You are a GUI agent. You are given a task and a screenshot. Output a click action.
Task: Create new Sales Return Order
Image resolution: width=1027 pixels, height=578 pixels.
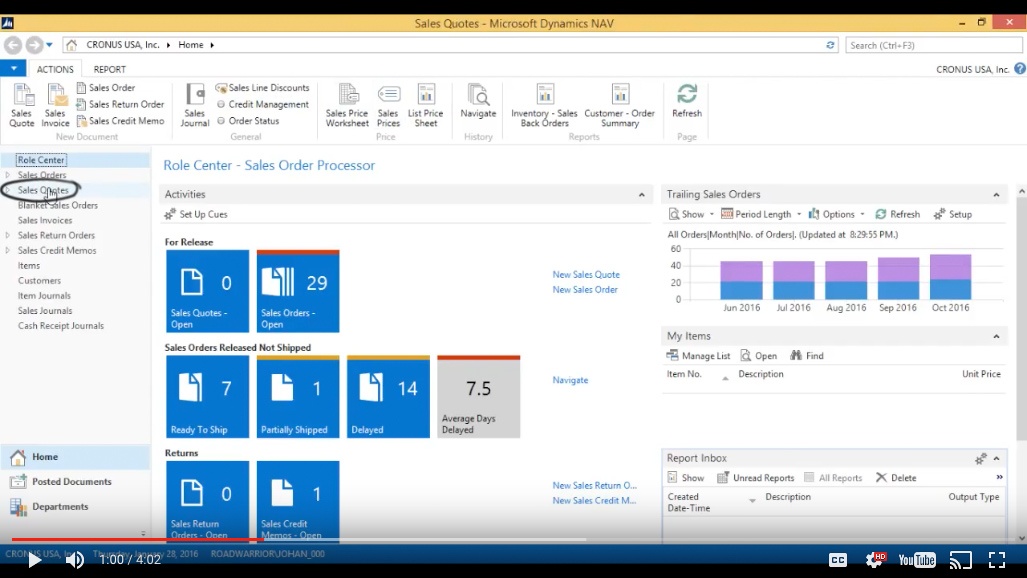[x=121, y=104]
